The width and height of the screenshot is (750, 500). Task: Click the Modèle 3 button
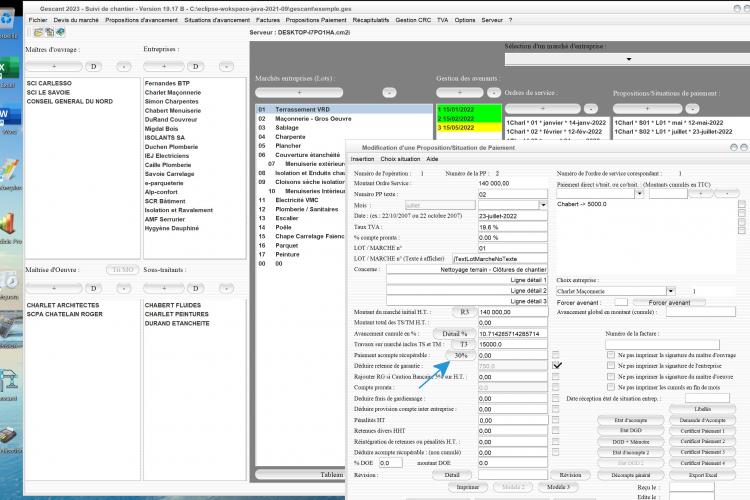(x=558, y=487)
